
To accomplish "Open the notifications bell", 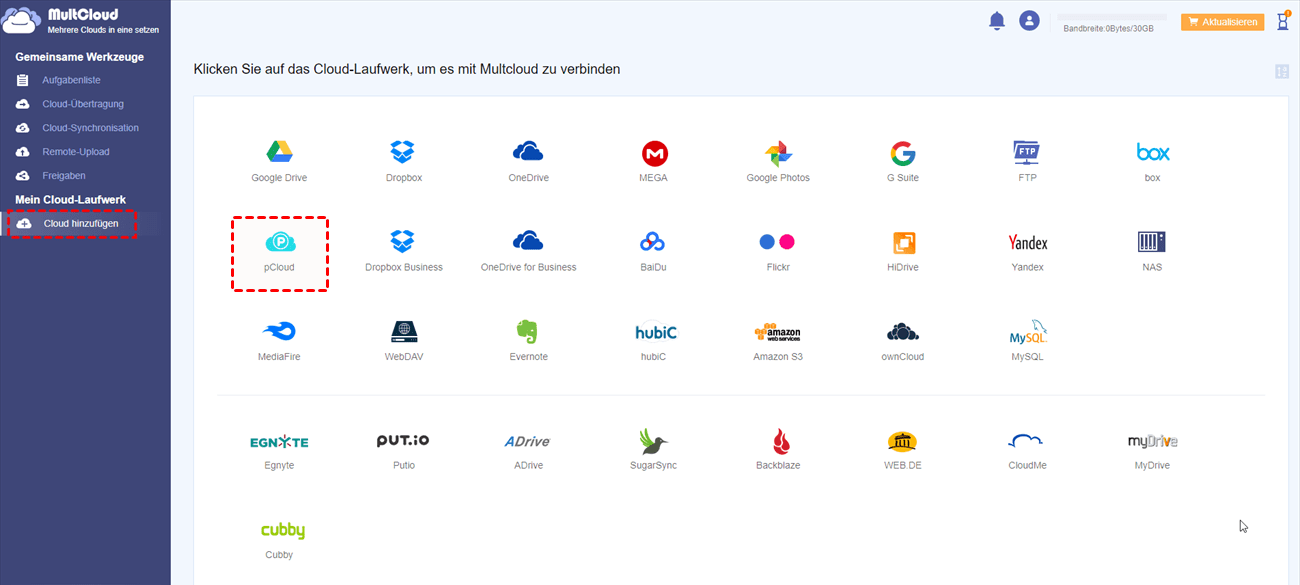I will click(x=997, y=21).
